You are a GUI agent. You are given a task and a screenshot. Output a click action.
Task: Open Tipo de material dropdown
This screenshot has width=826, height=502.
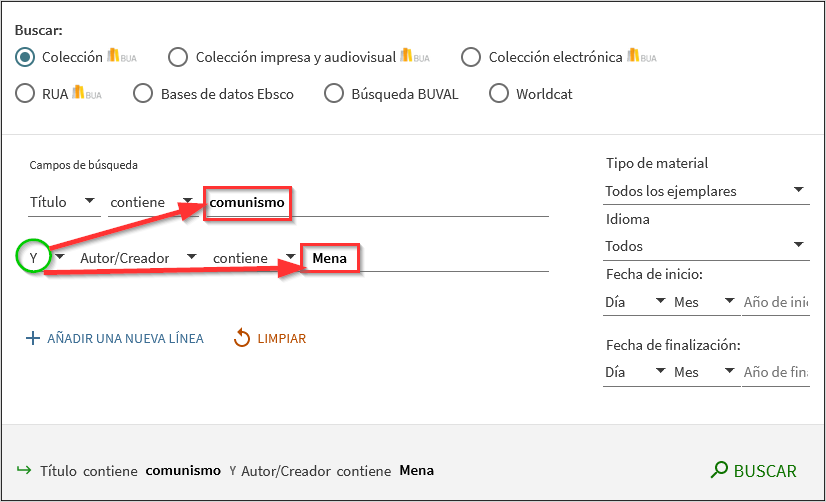pos(705,190)
